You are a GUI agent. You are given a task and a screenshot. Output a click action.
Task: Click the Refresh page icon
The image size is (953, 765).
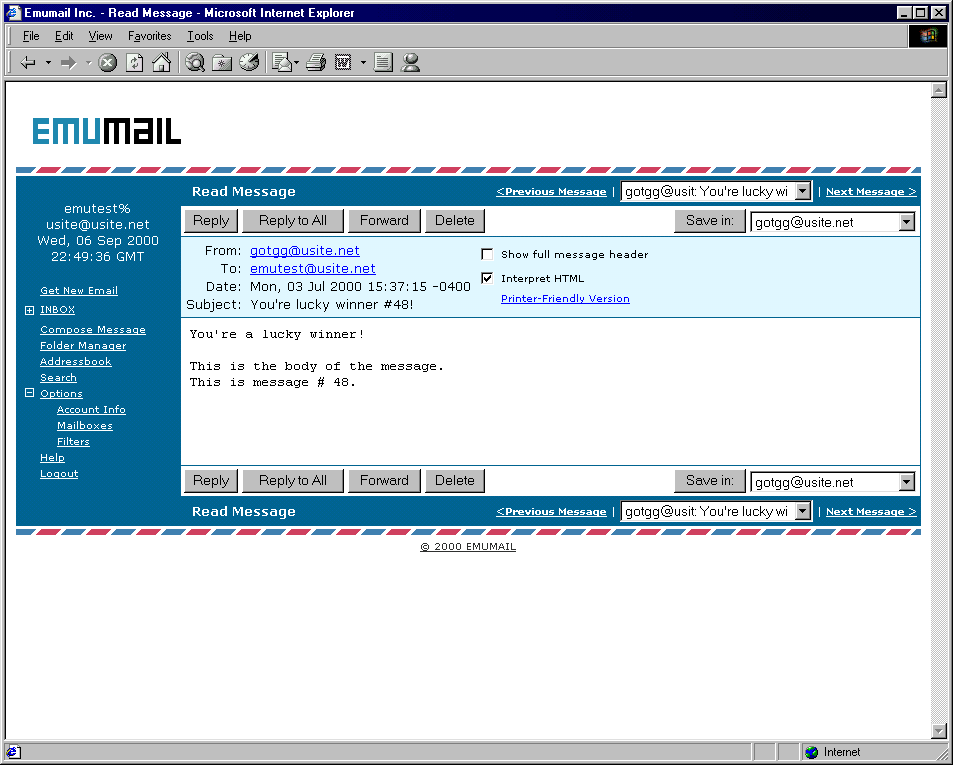click(x=134, y=63)
